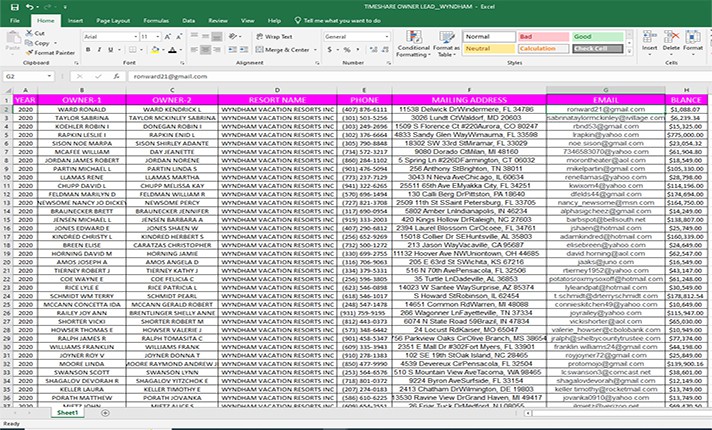The height and width of the screenshot is (430, 712).
Task: Open Clipboard group dialog launcher
Action: 76,63
